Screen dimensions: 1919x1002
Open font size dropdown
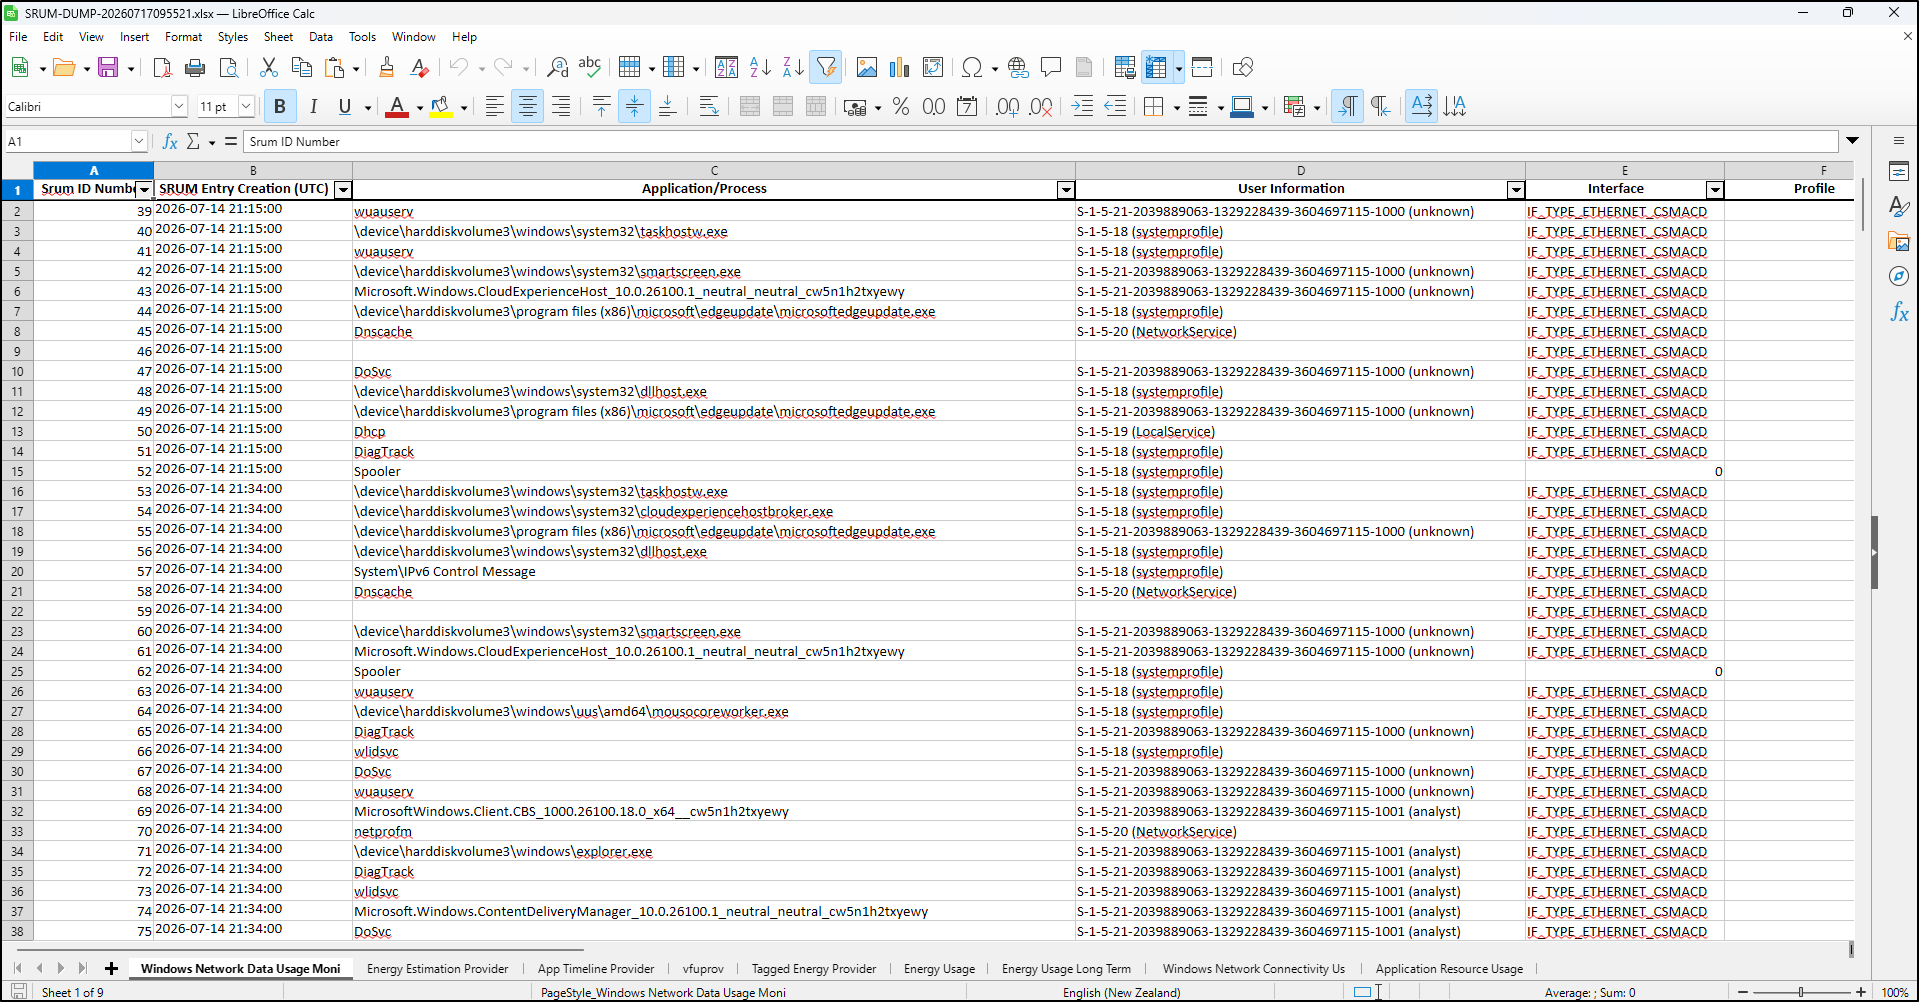(246, 107)
